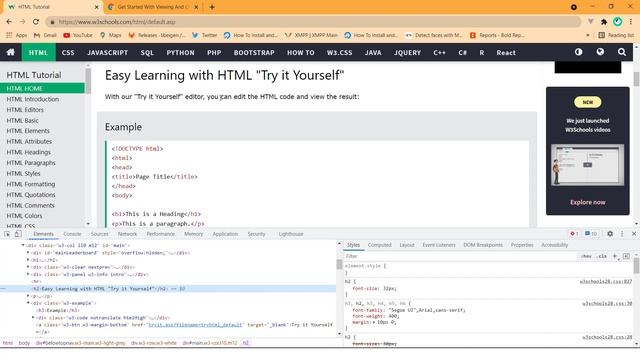Screen dimensions: 640x360
Task: Click the browser back arrow
Action: [9, 22]
